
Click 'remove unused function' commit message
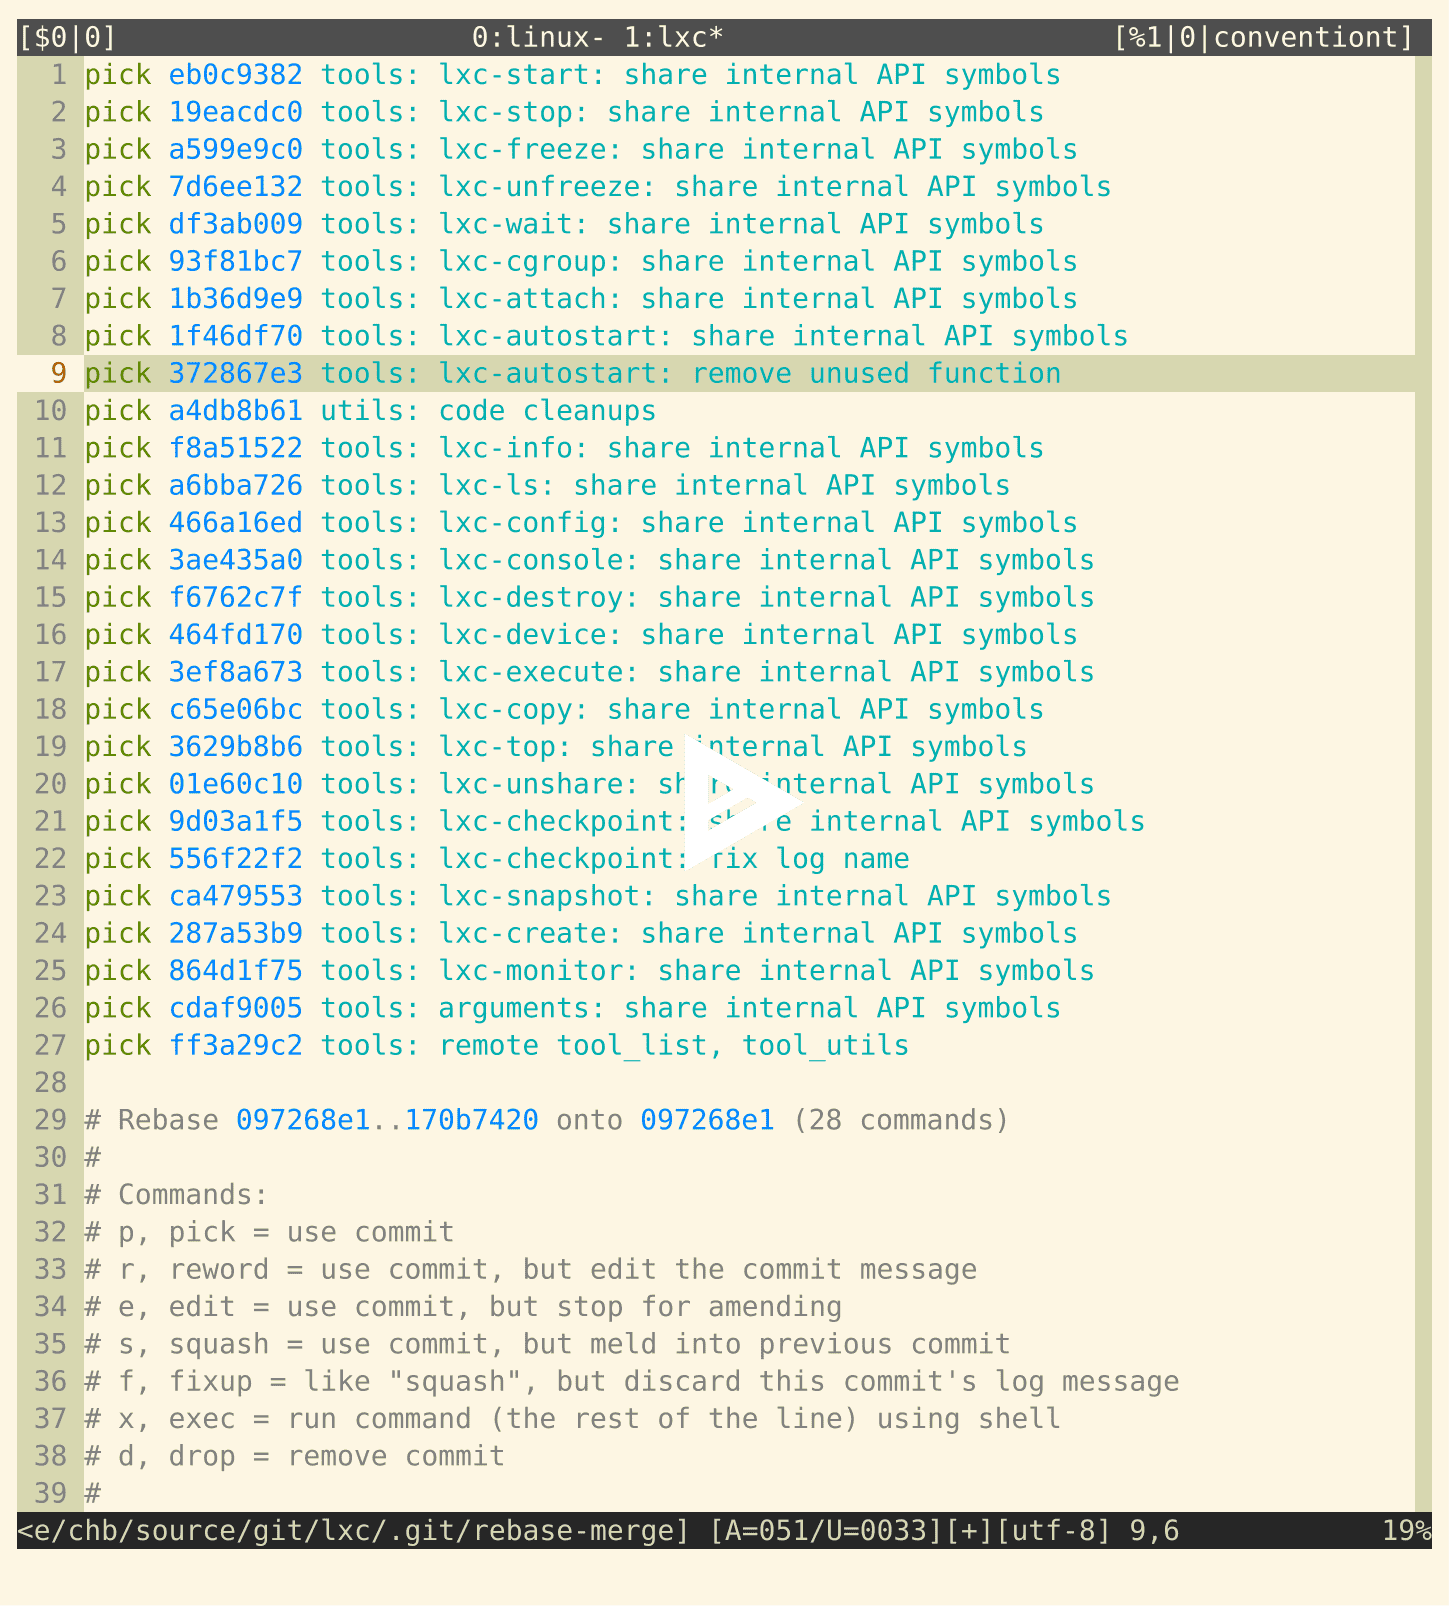(x=876, y=374)
